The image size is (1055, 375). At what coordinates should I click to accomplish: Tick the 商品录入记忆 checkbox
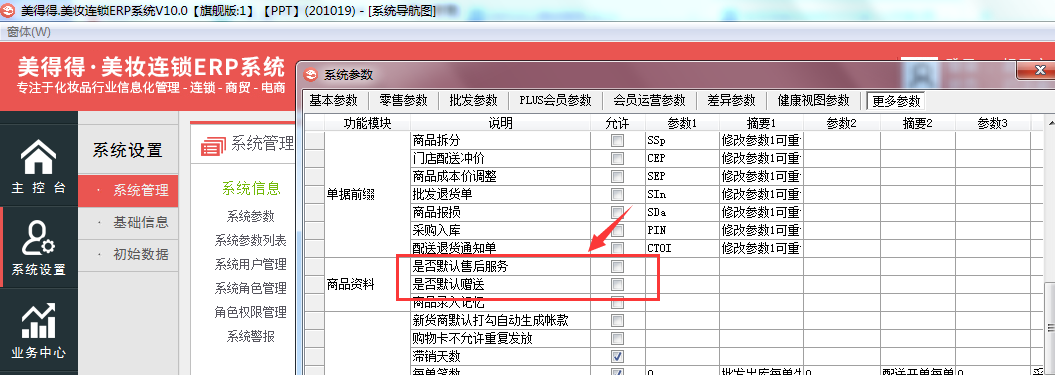coord(617,302)
